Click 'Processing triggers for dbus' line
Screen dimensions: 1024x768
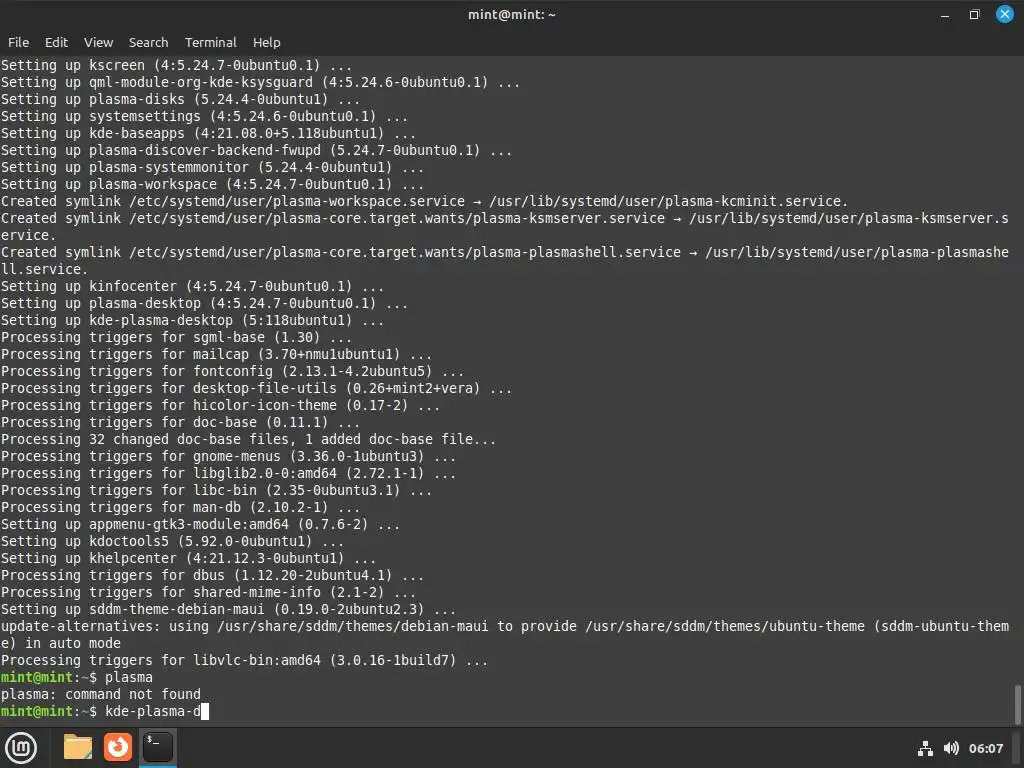(x=212, y=575)
